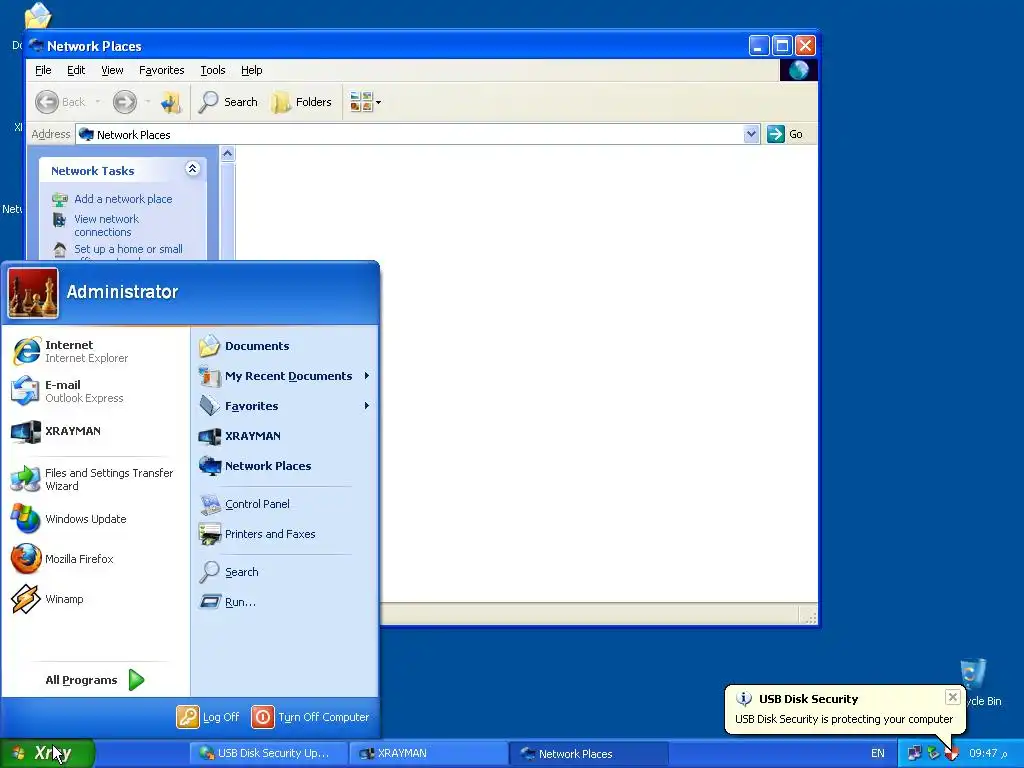Image resolution: width=1024 pixels, height=768 pixels.
Task: Click Search button in Explorer toolbar
Action: tap(228, 102)
